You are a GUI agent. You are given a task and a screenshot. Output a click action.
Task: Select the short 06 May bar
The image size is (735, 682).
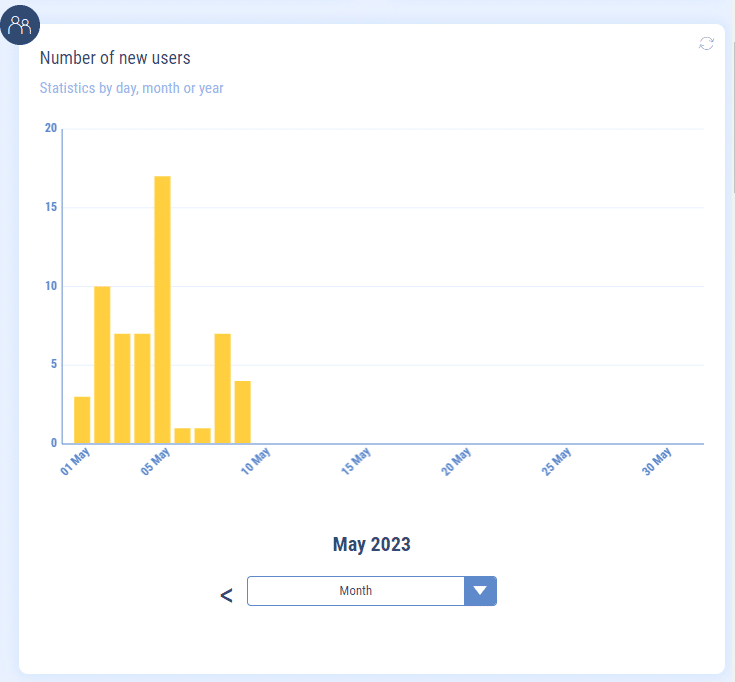182,435
